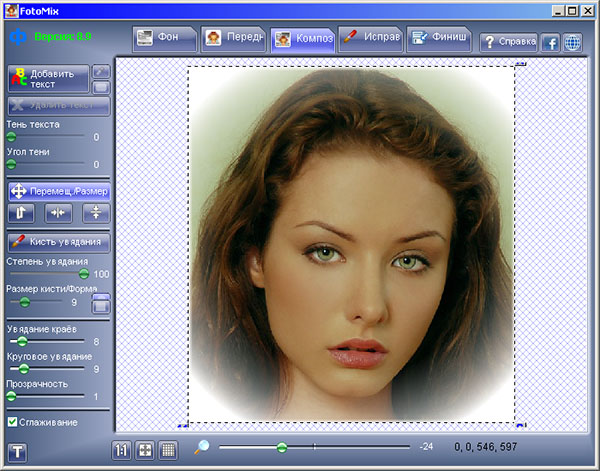Uncheck the Сглаживание checkbox

click(x=12, y=422)
